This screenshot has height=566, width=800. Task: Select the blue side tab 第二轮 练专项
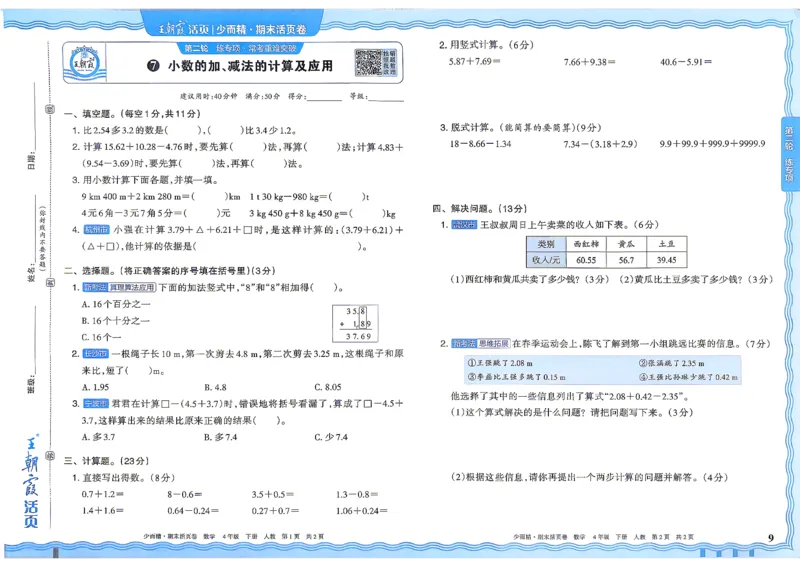coord(789,154)
